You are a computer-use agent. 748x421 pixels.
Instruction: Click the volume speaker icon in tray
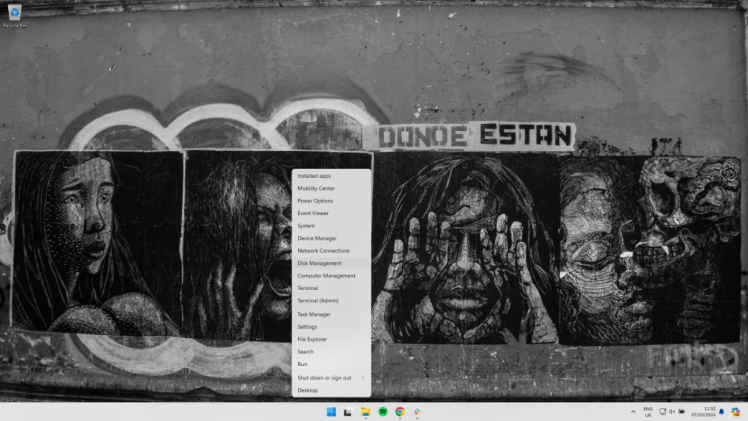tap(671, 411)
